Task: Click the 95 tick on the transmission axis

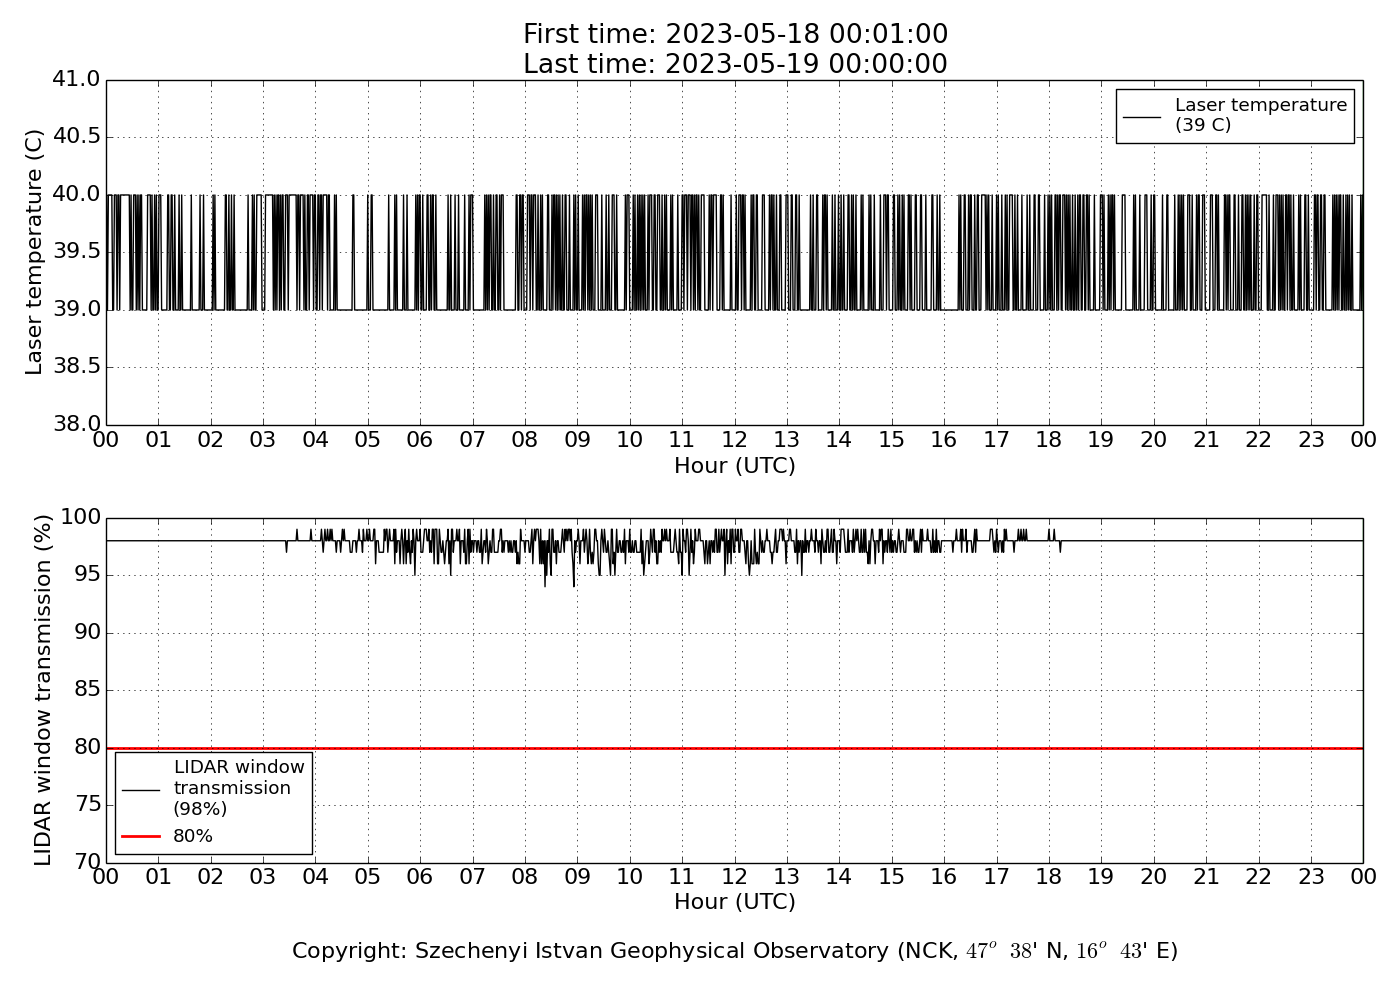Action: pos(87,575)
